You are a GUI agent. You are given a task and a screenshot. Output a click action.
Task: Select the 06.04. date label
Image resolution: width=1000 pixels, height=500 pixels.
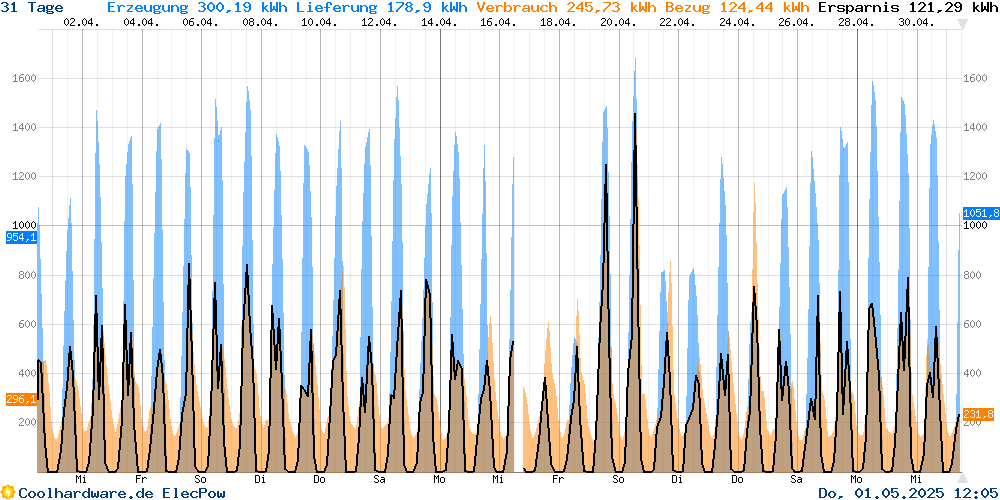click(x=200, y=22)
